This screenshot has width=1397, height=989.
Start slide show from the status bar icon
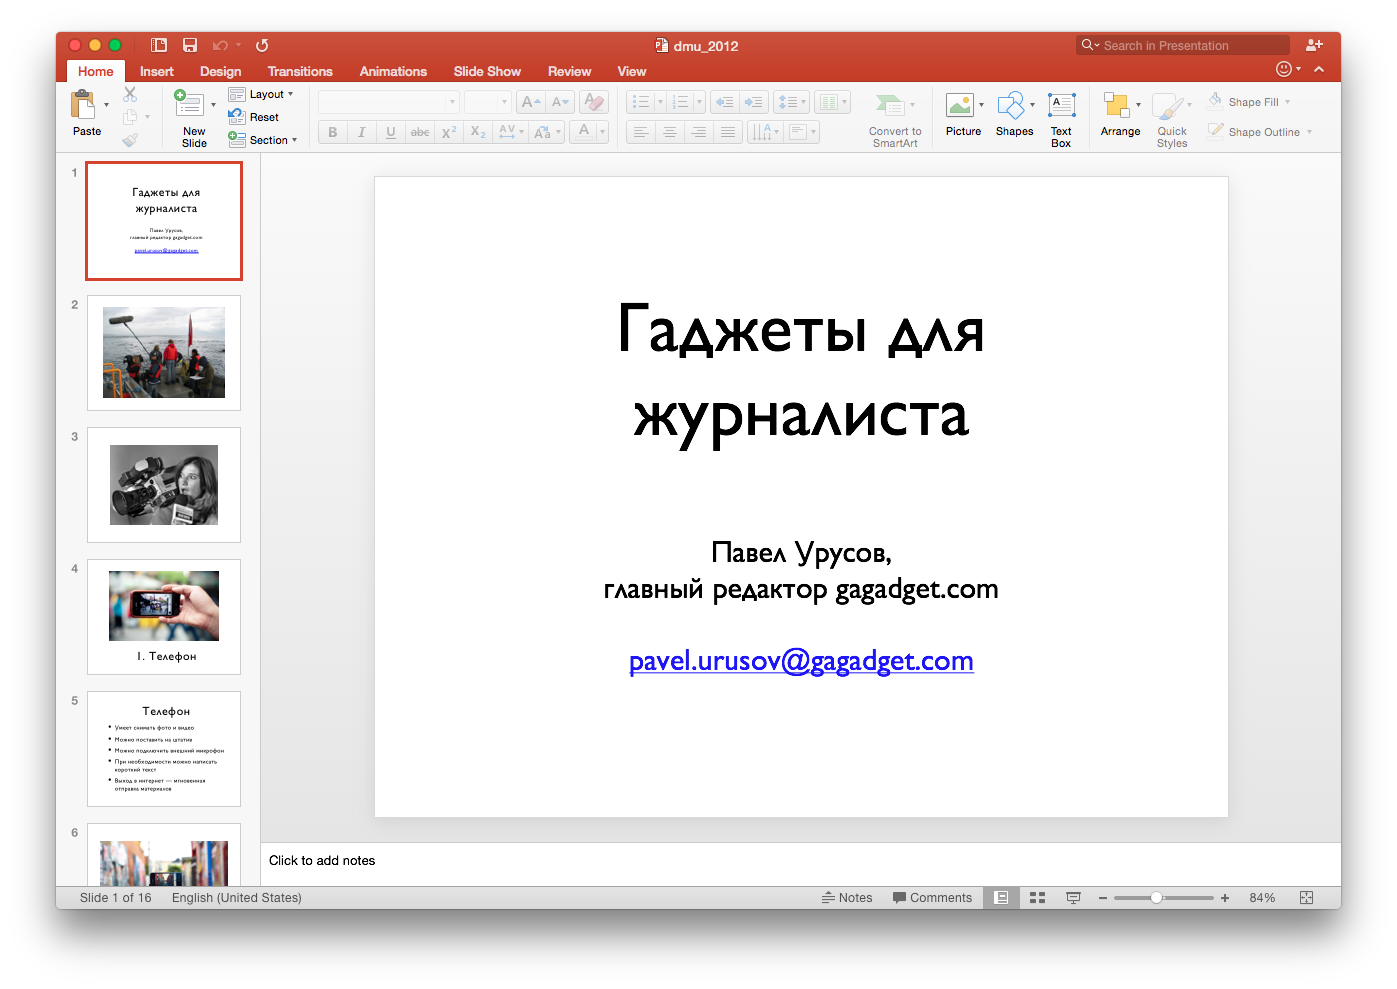pos(1073,898)
